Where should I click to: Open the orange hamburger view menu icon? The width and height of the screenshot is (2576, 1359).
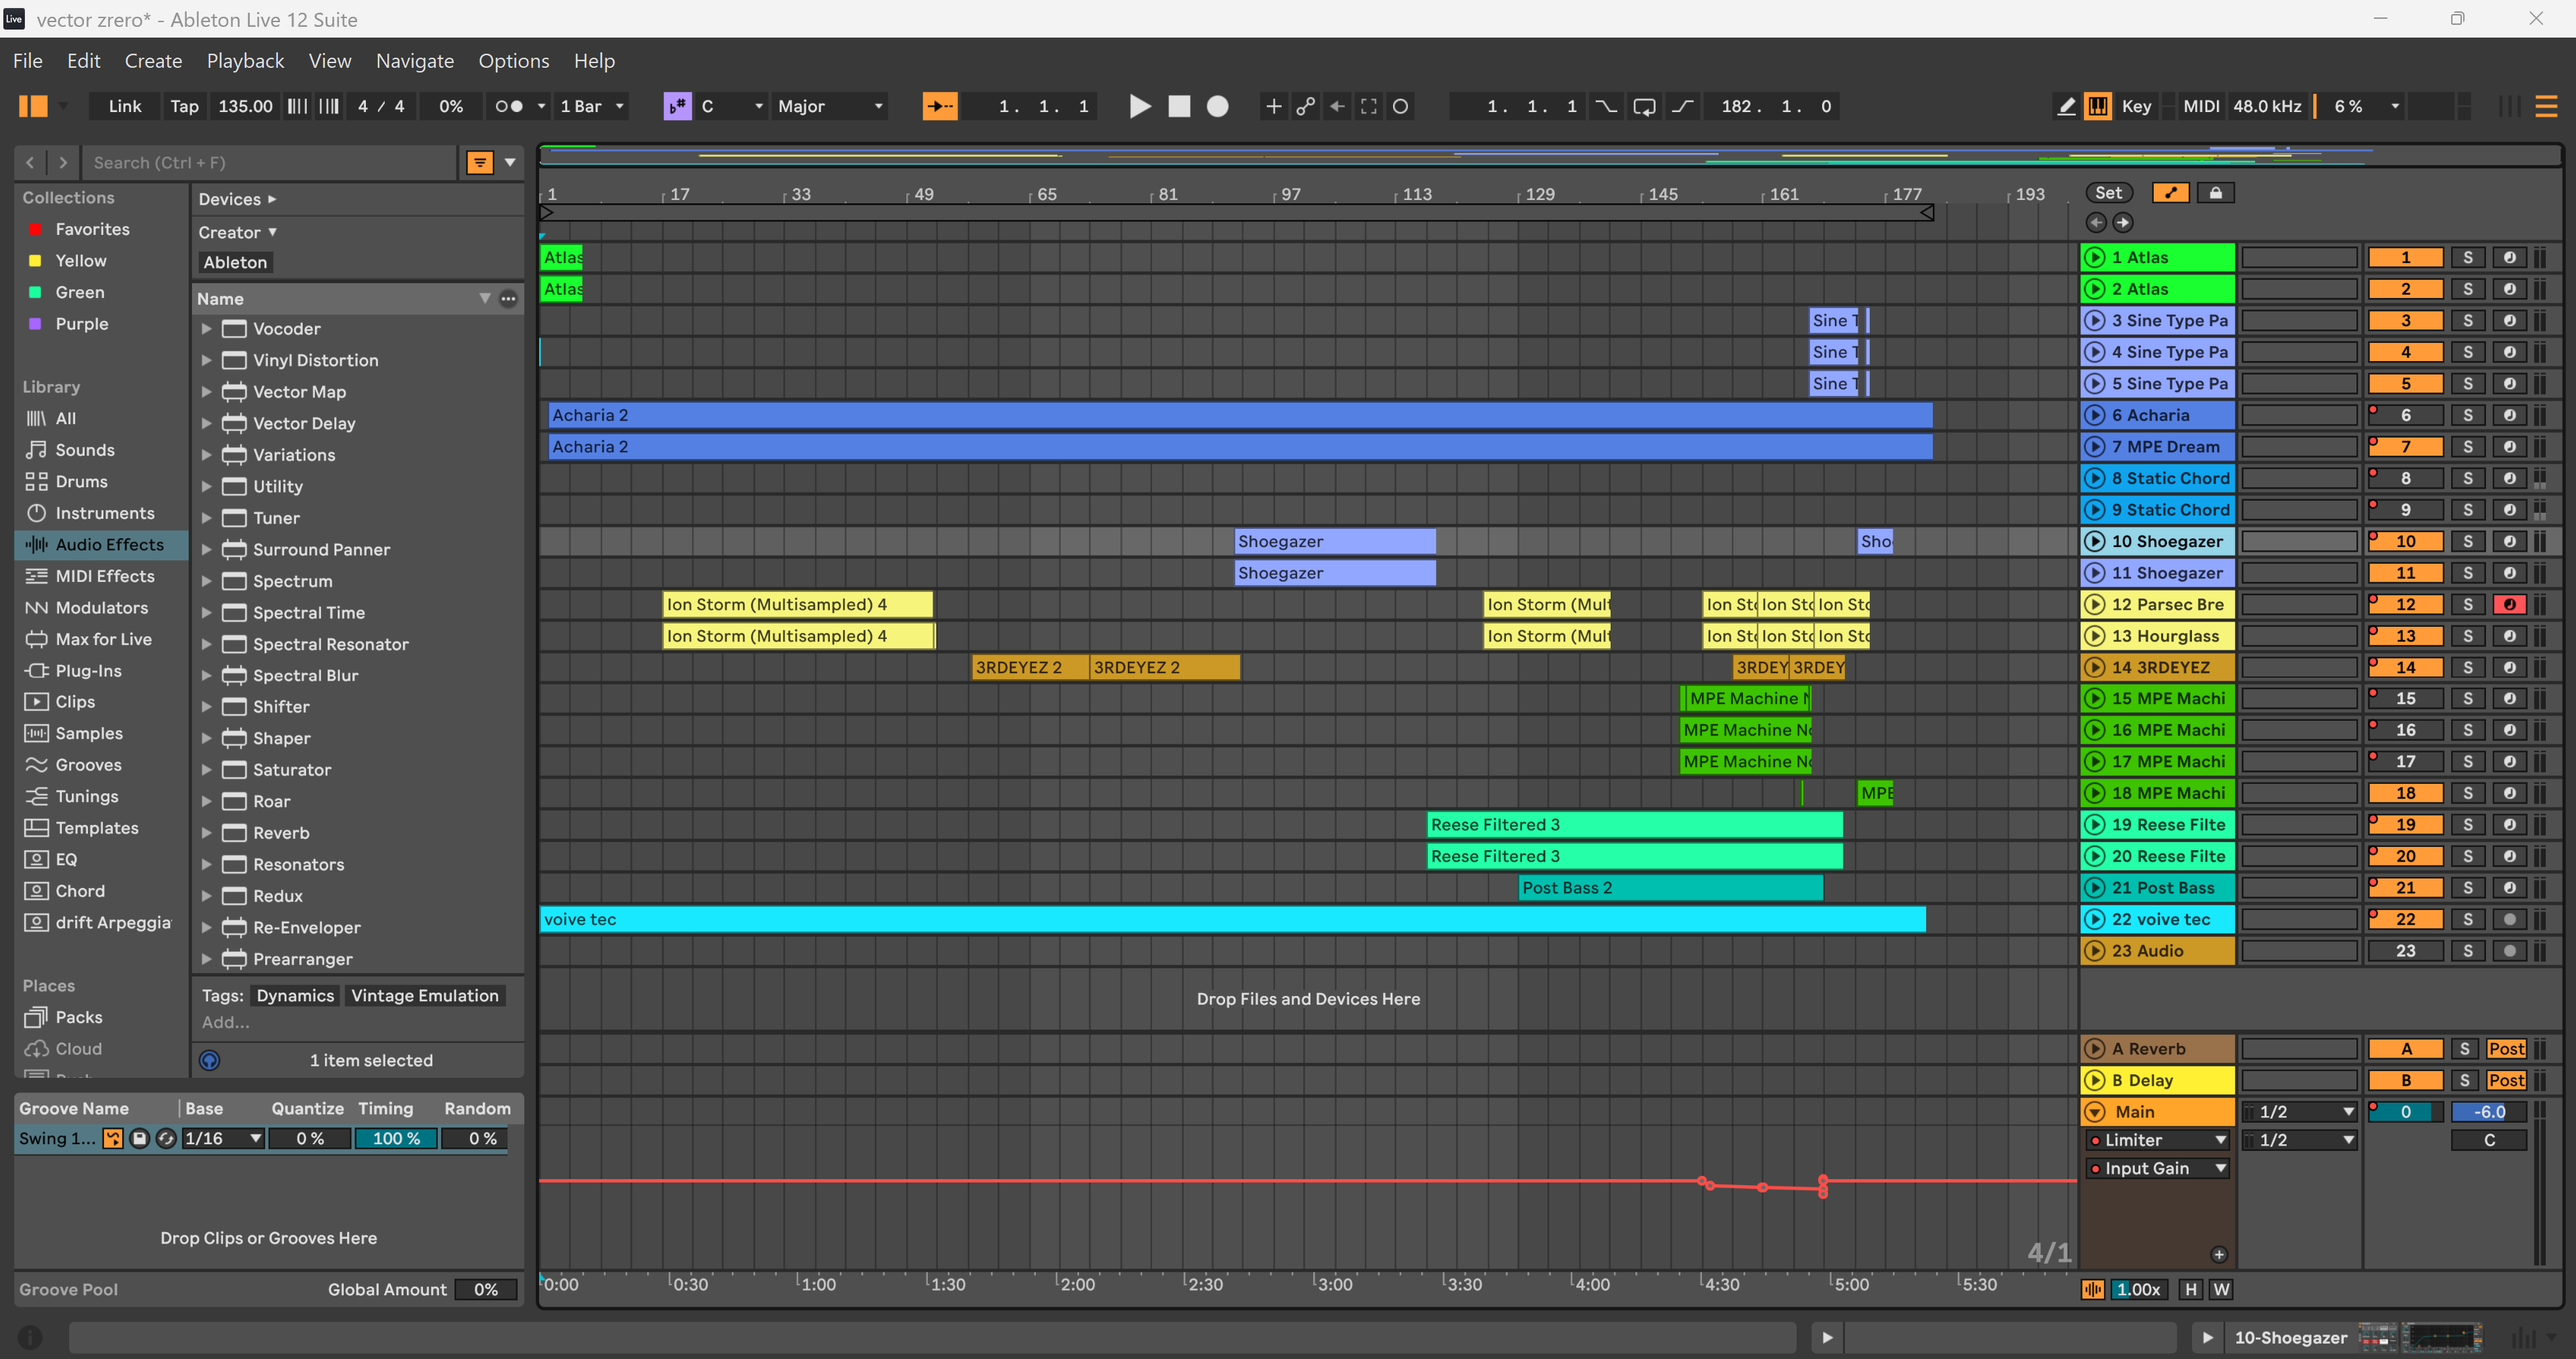click(x=2546, y=106)
